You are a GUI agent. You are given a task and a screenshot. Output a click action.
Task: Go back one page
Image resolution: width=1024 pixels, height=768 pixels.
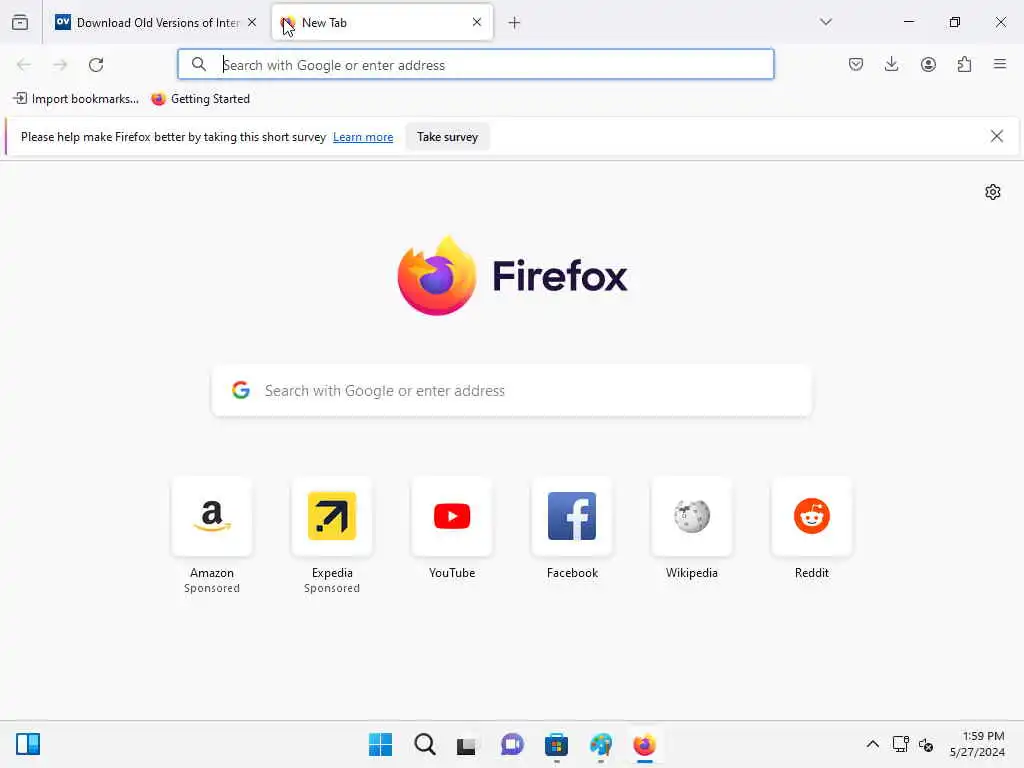tap(24, 65)
